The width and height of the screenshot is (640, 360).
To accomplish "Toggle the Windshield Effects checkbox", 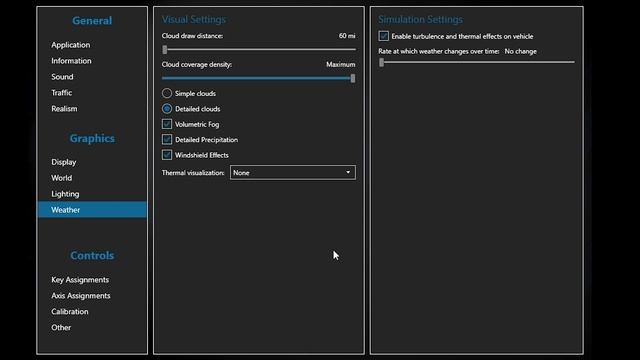I will 167,155.
